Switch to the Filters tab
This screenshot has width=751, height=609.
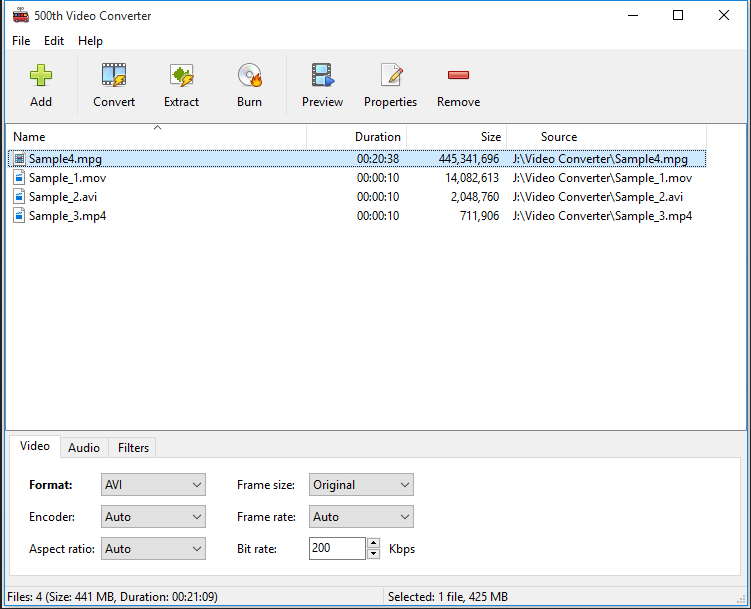click(x=133, y=448)
